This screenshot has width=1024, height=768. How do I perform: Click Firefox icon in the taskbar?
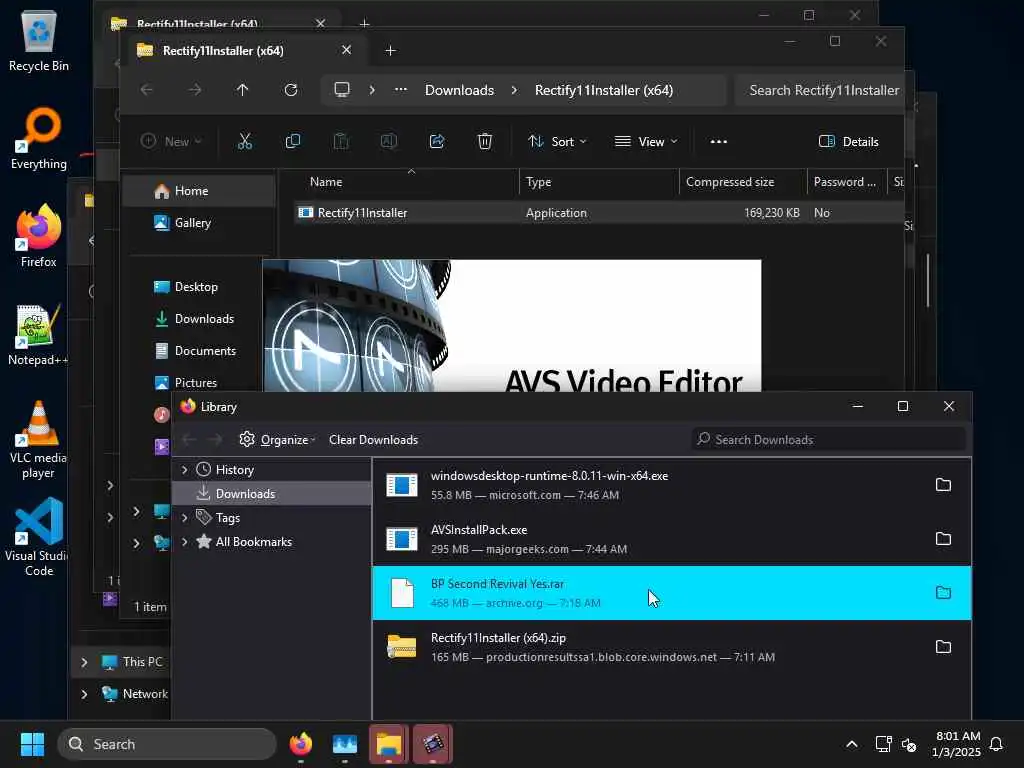[300, 744]
